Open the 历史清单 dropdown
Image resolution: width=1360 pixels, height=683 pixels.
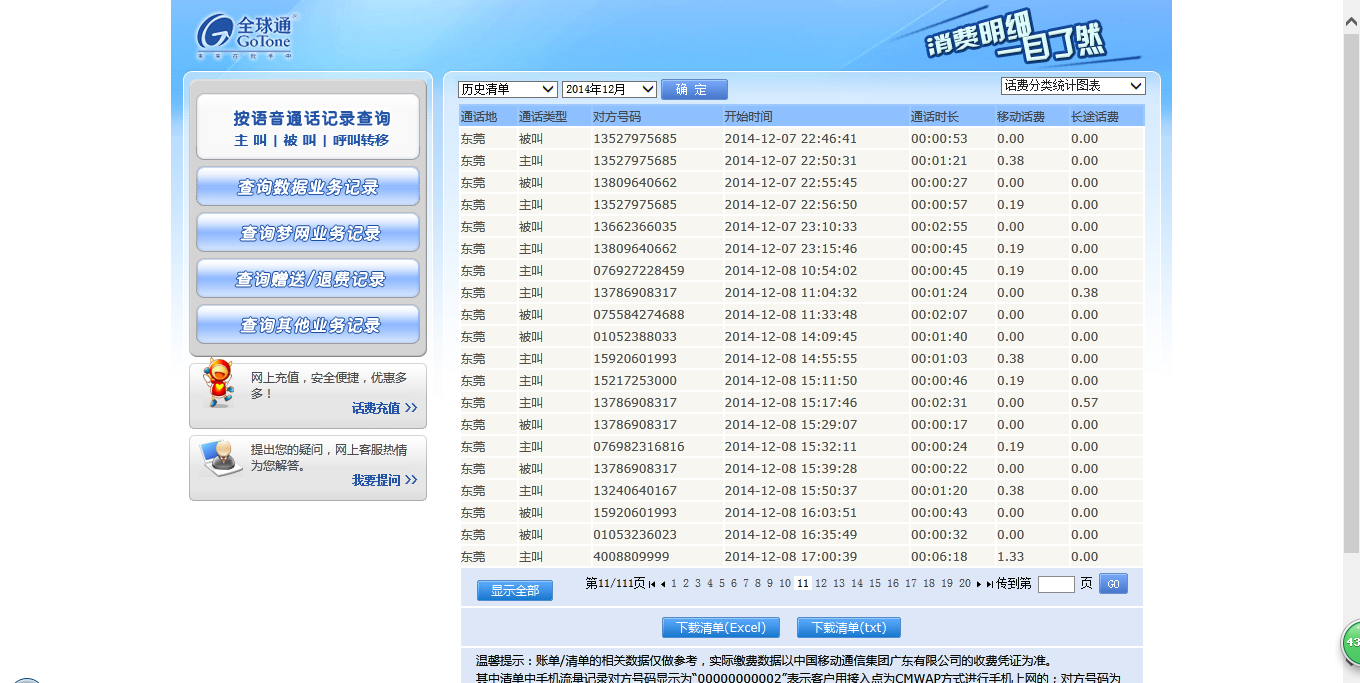(x=507, y=89)
